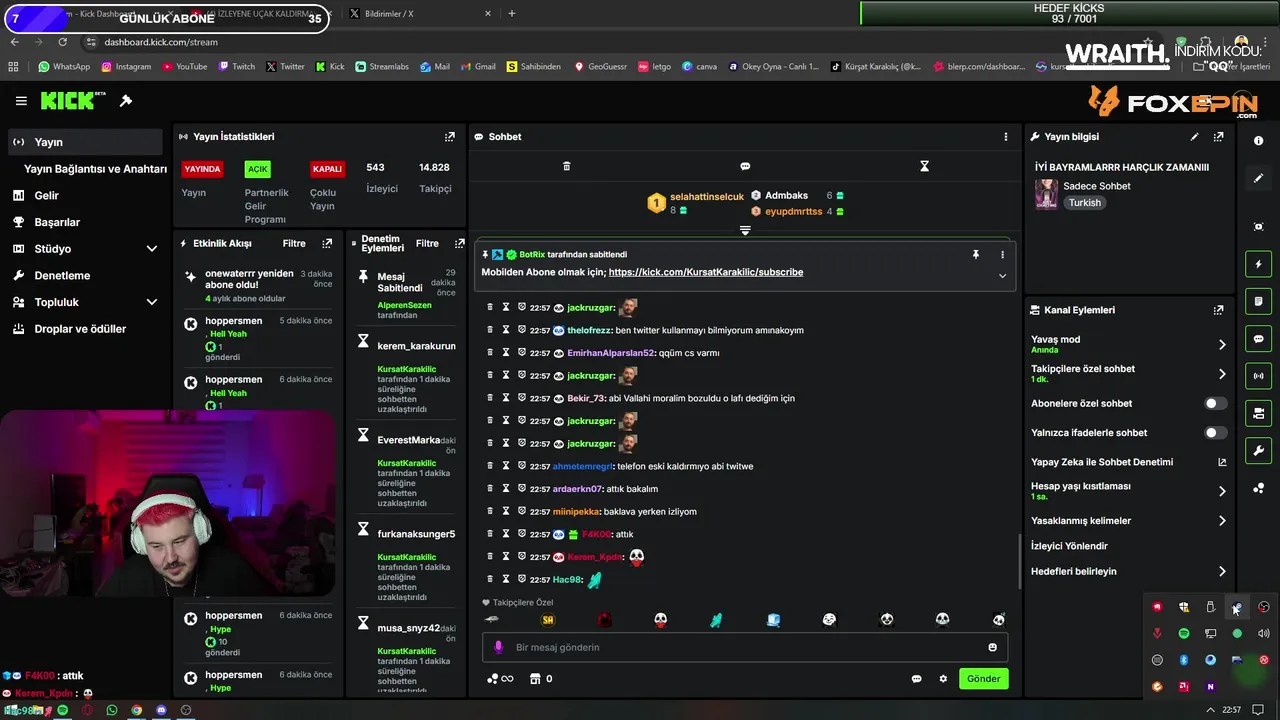Click the info icon in right sidebar
Screen dimensions: 1280x720
pos(1258,141)
